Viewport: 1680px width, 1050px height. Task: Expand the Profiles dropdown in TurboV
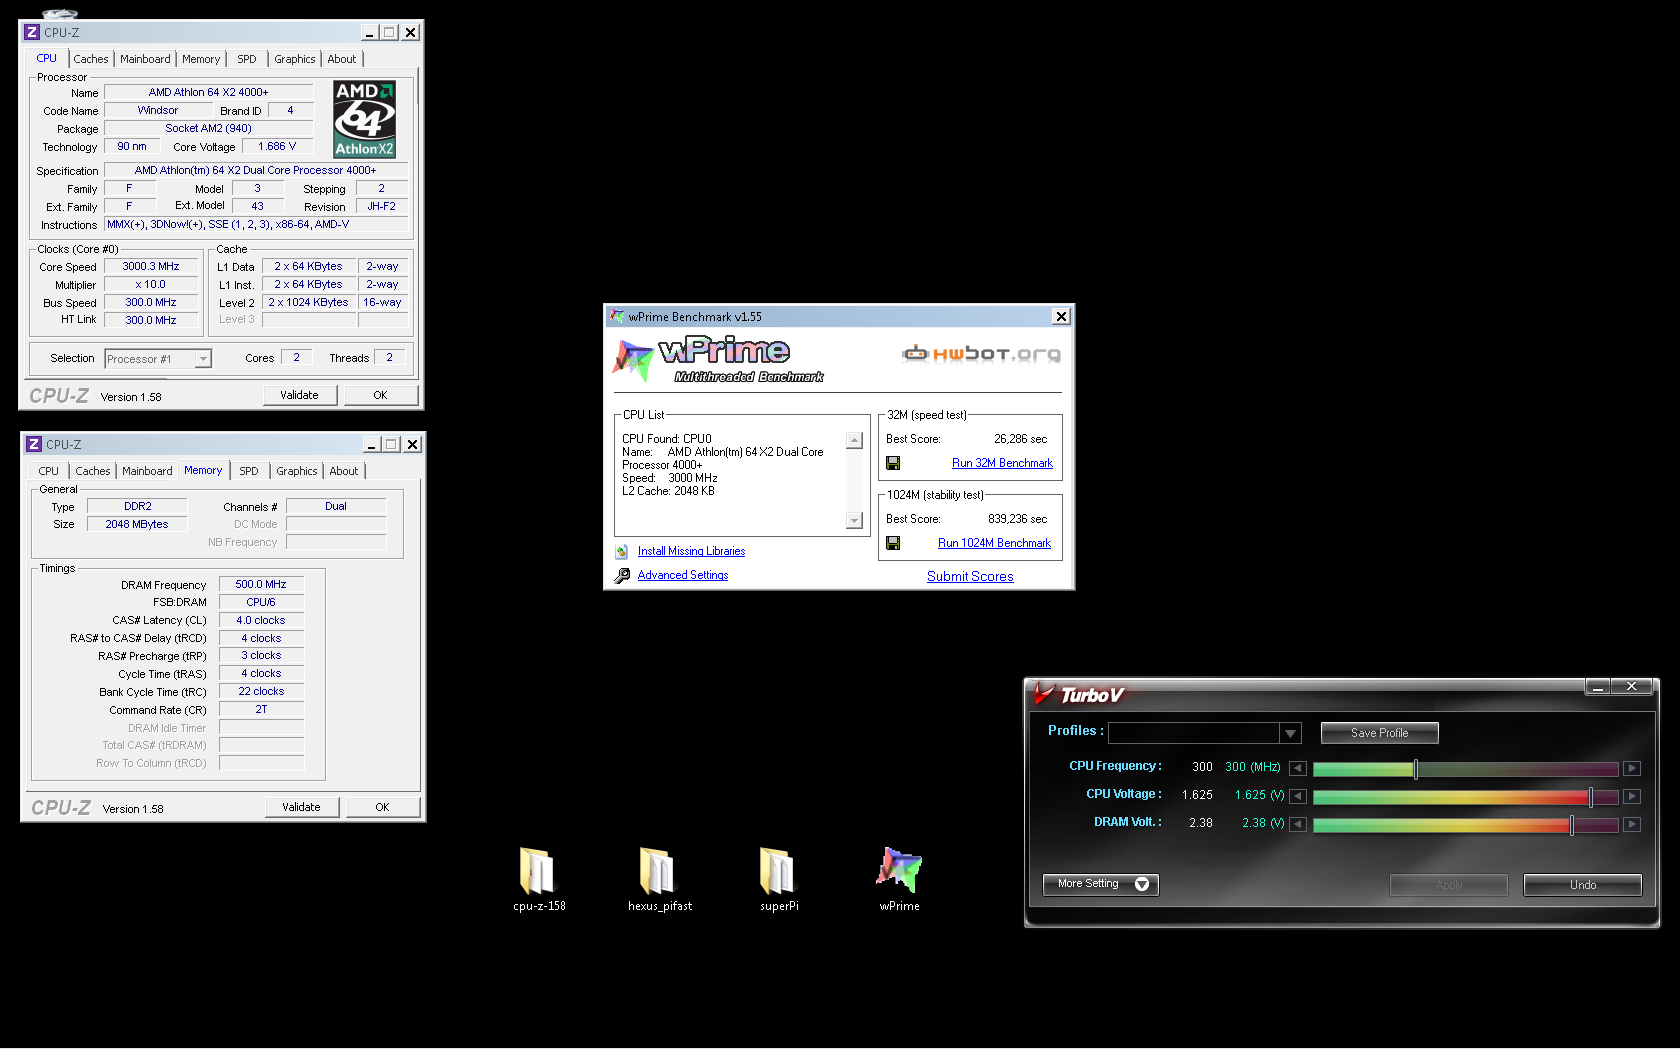(1291, 733)
